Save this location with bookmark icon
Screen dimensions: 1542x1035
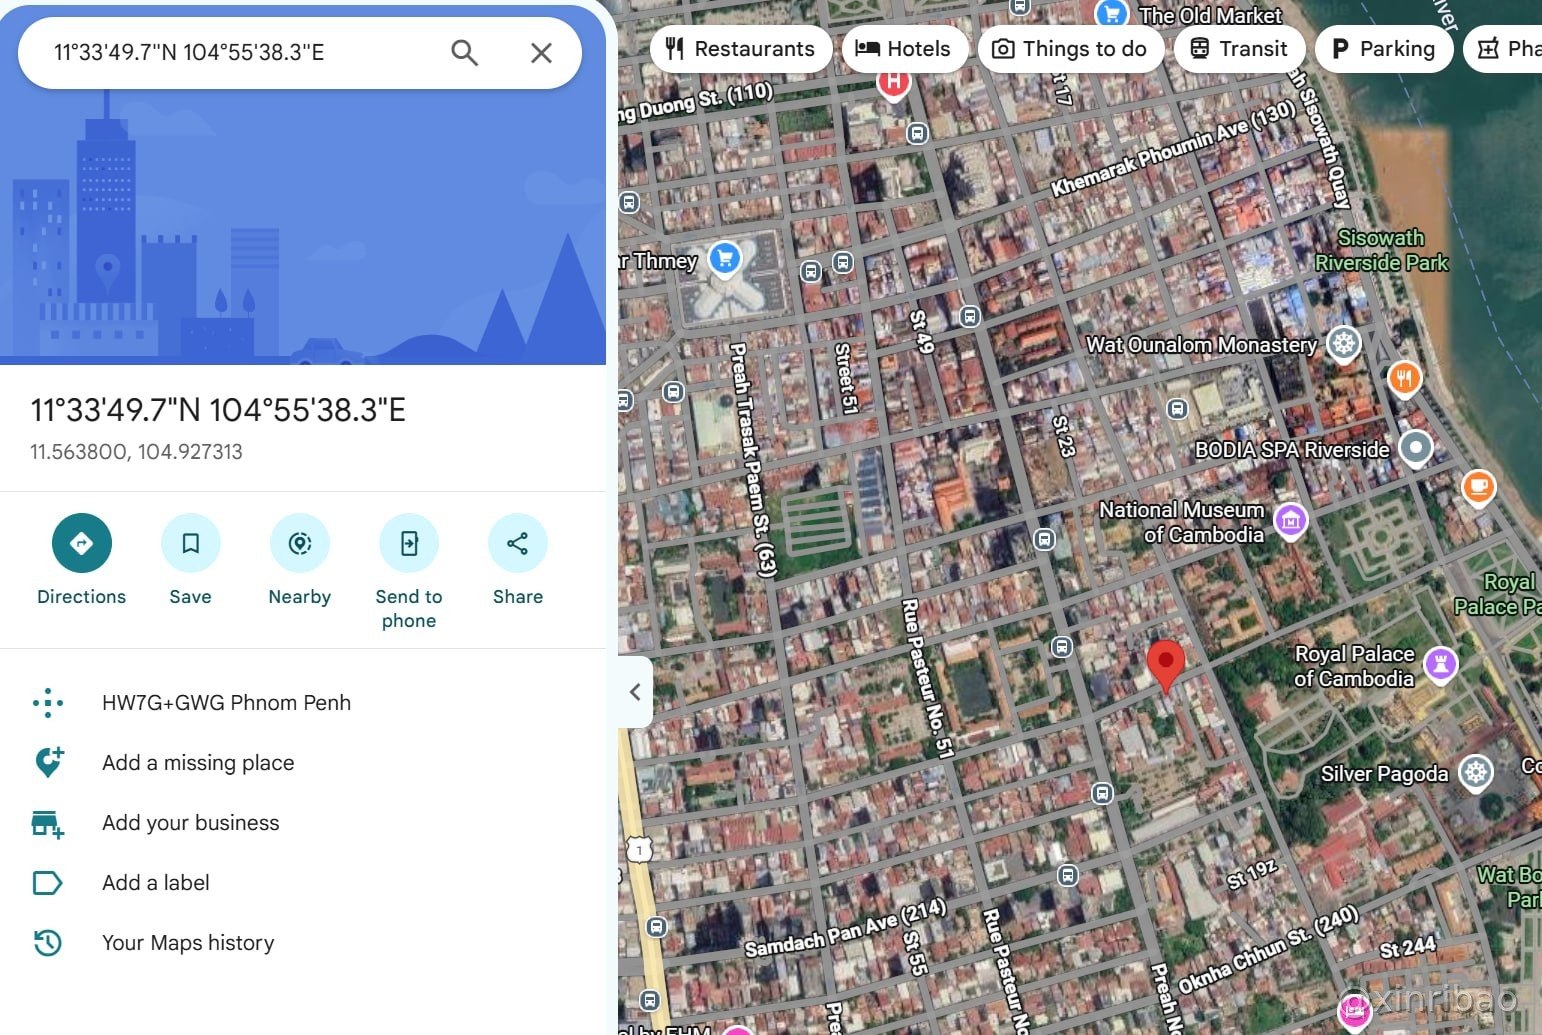pyautogui.click(x=190, y=543)
